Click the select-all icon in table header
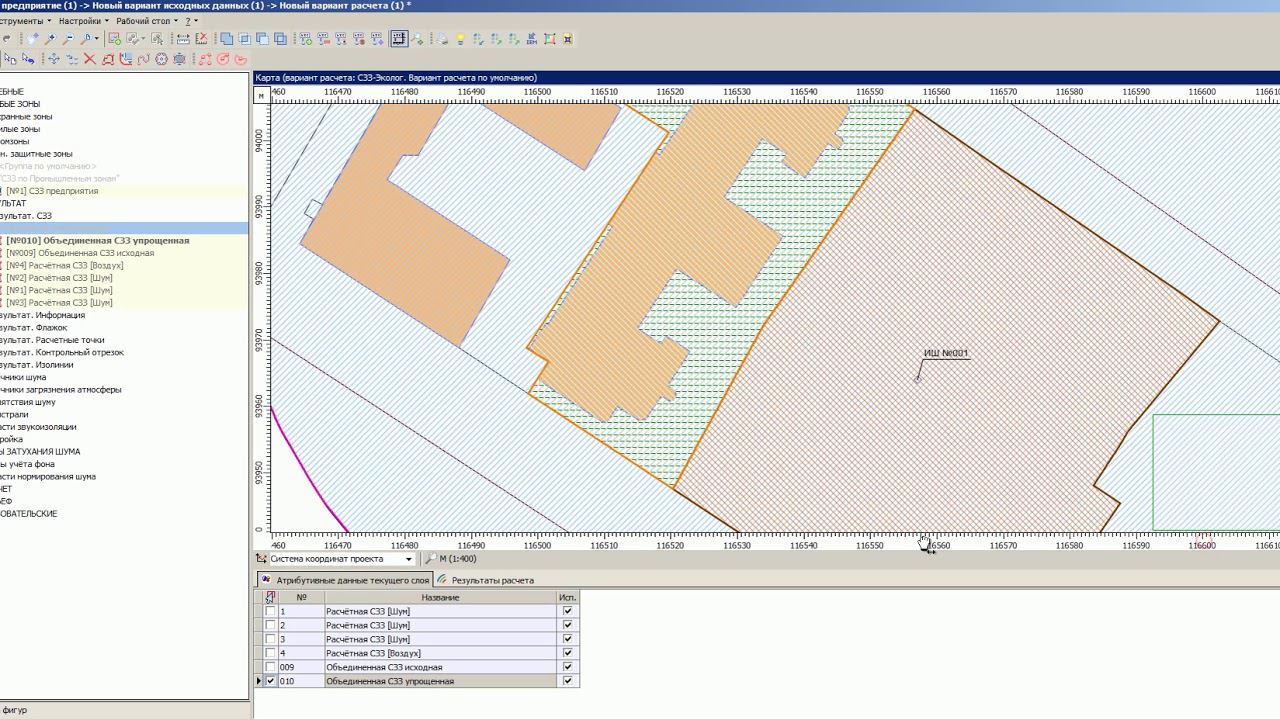 (x=270, y=597)
